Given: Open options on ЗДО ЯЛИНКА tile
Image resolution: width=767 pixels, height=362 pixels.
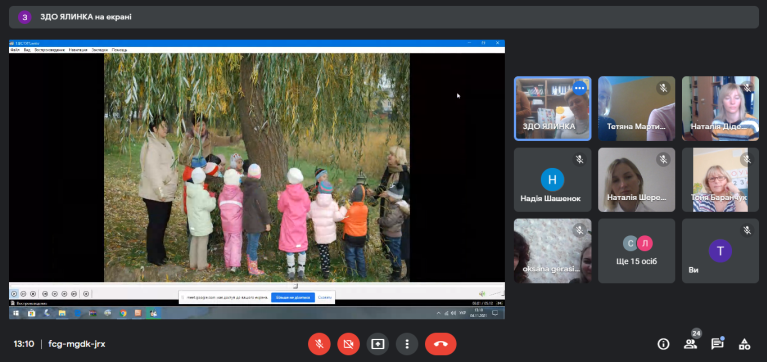Looking at the screenshot, I should pos(580,88).
